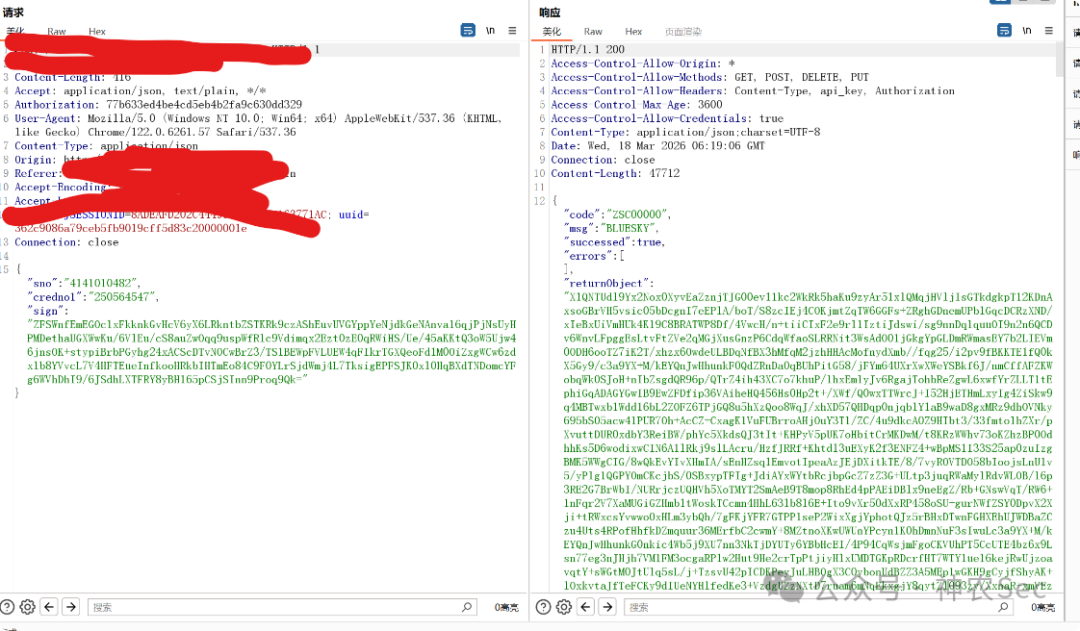Screen dimensions: 1080x631
Task: Click the 请求 panel title
Action: tap(13, 12)
